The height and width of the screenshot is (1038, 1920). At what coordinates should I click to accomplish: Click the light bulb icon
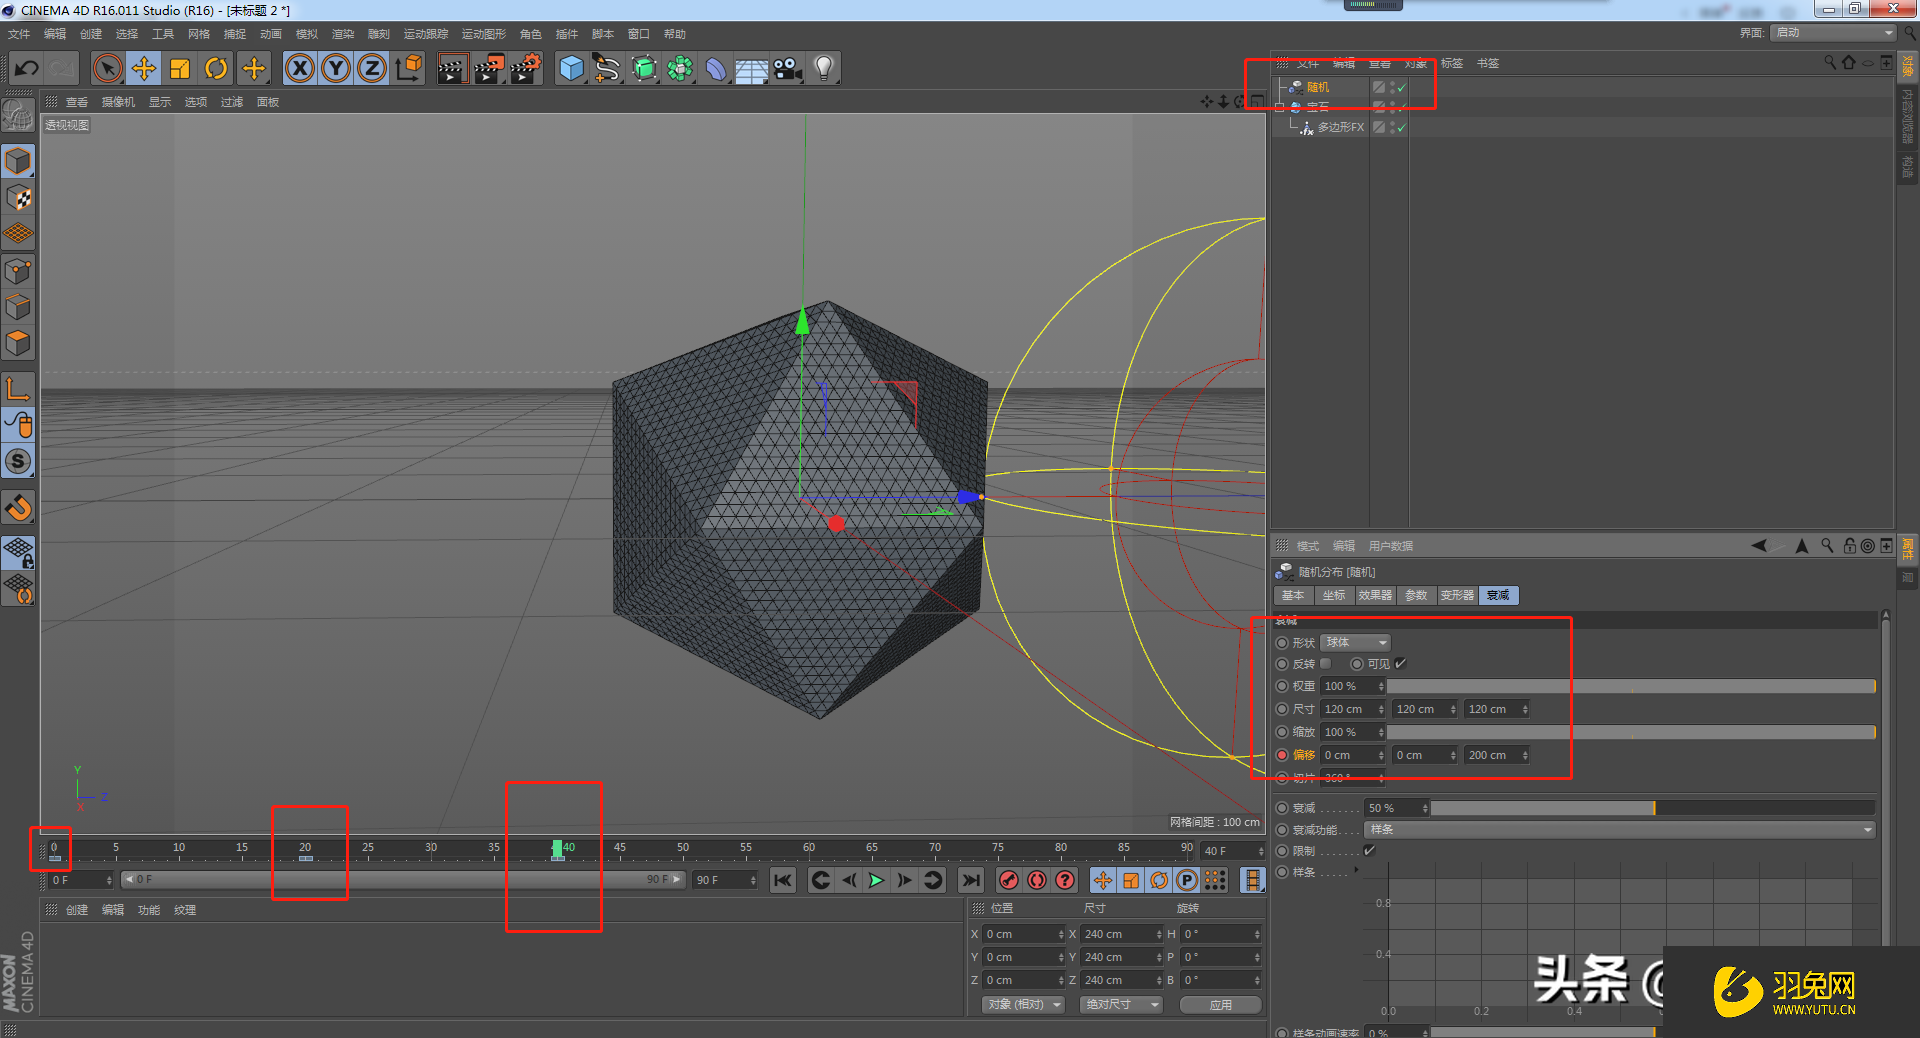pos(823,69)
